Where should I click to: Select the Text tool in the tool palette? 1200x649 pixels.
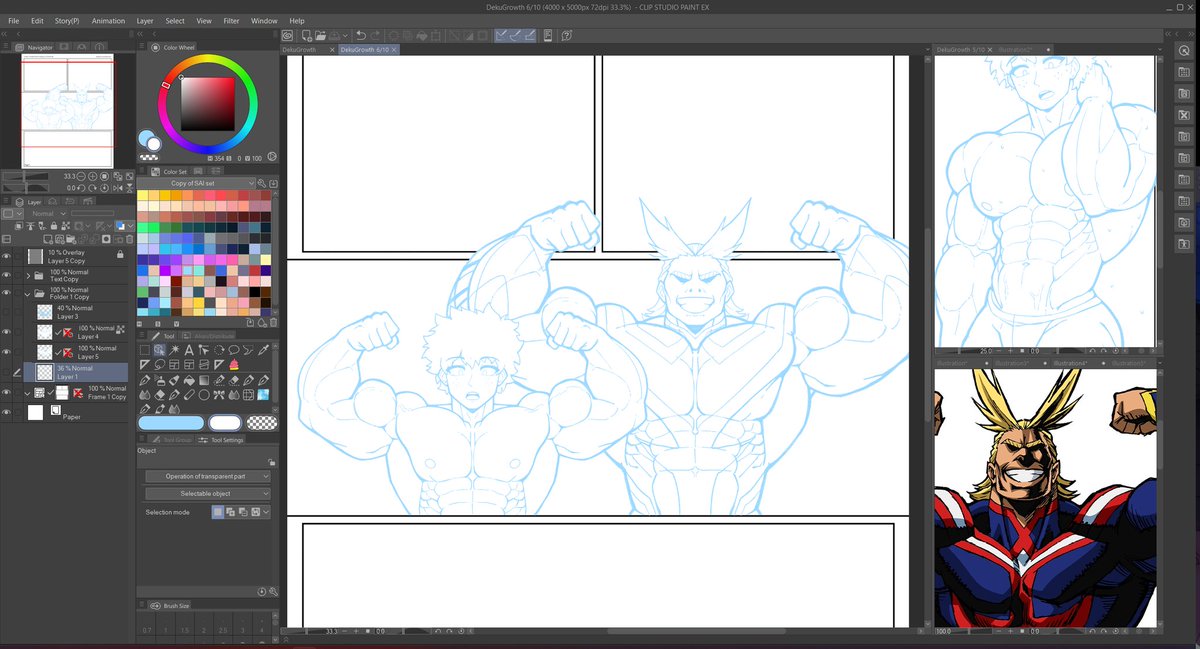coord(189,350)
